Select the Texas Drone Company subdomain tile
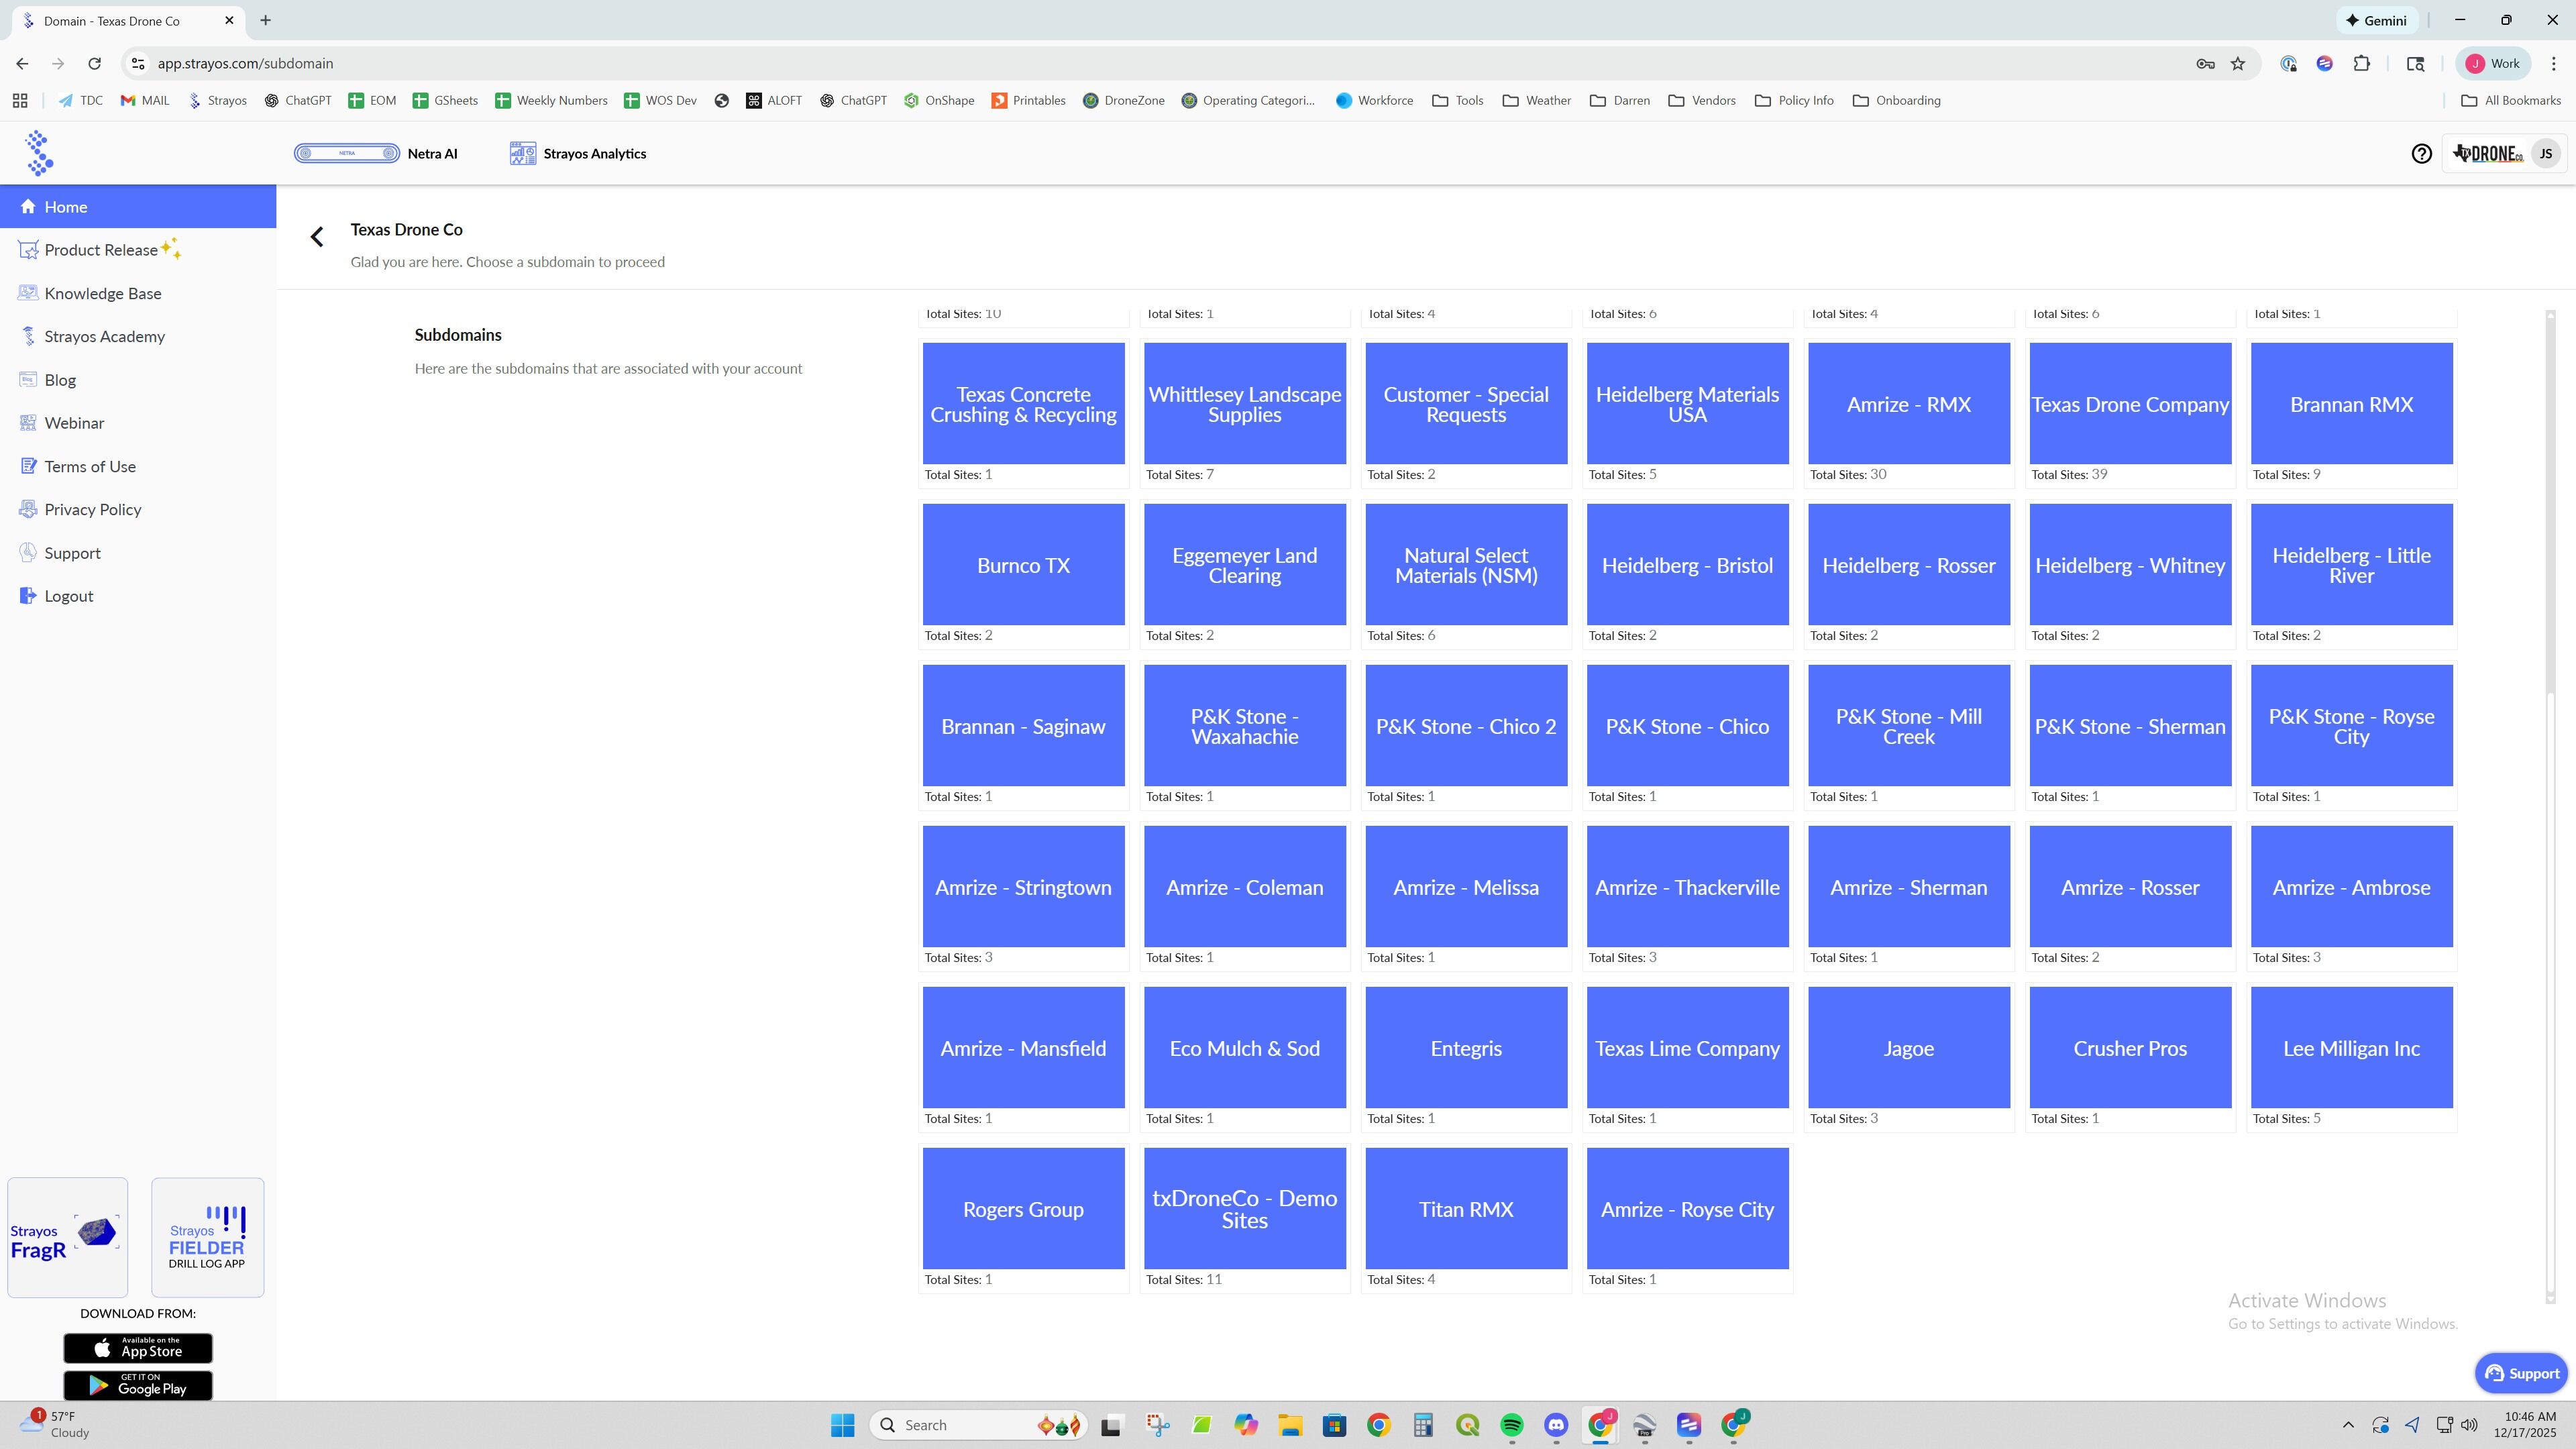The image size is (2576, 1449). [x=2130, y=403]
